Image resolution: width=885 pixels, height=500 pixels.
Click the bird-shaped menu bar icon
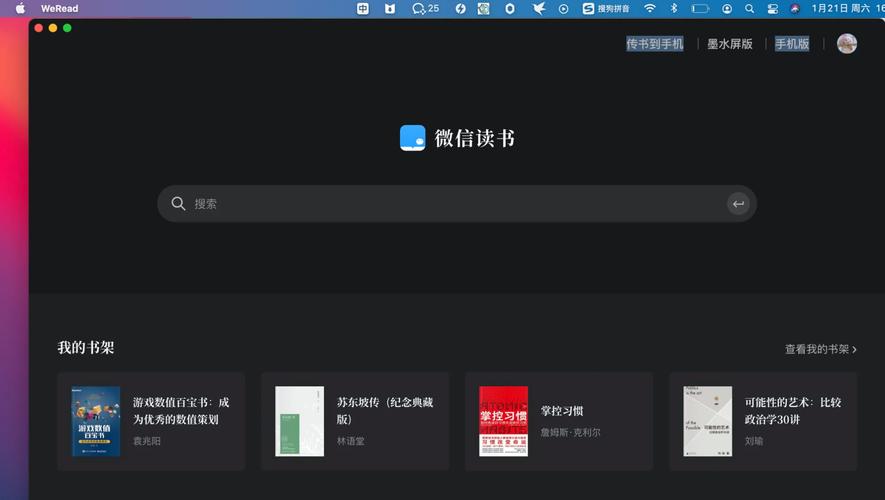coord(539,8)
